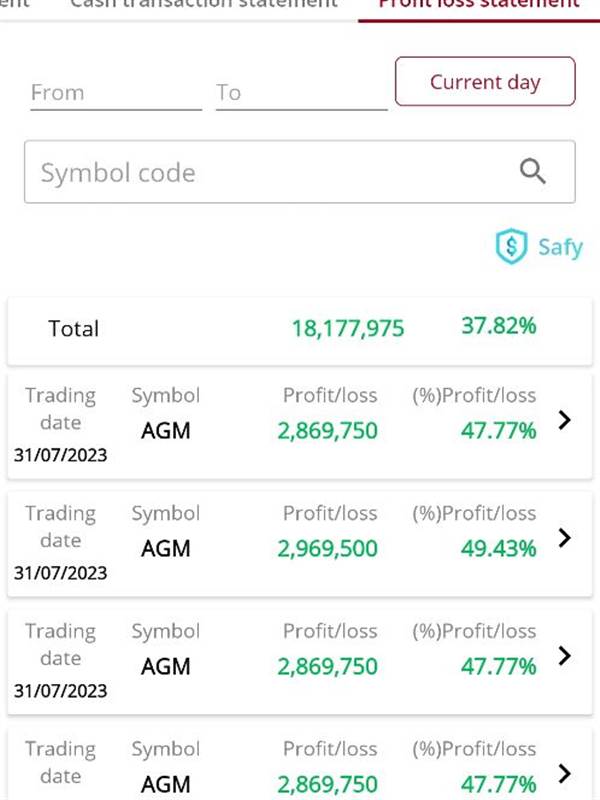
Task: Select the AGM entry with 2,969,500 profit
Action: 300,544
